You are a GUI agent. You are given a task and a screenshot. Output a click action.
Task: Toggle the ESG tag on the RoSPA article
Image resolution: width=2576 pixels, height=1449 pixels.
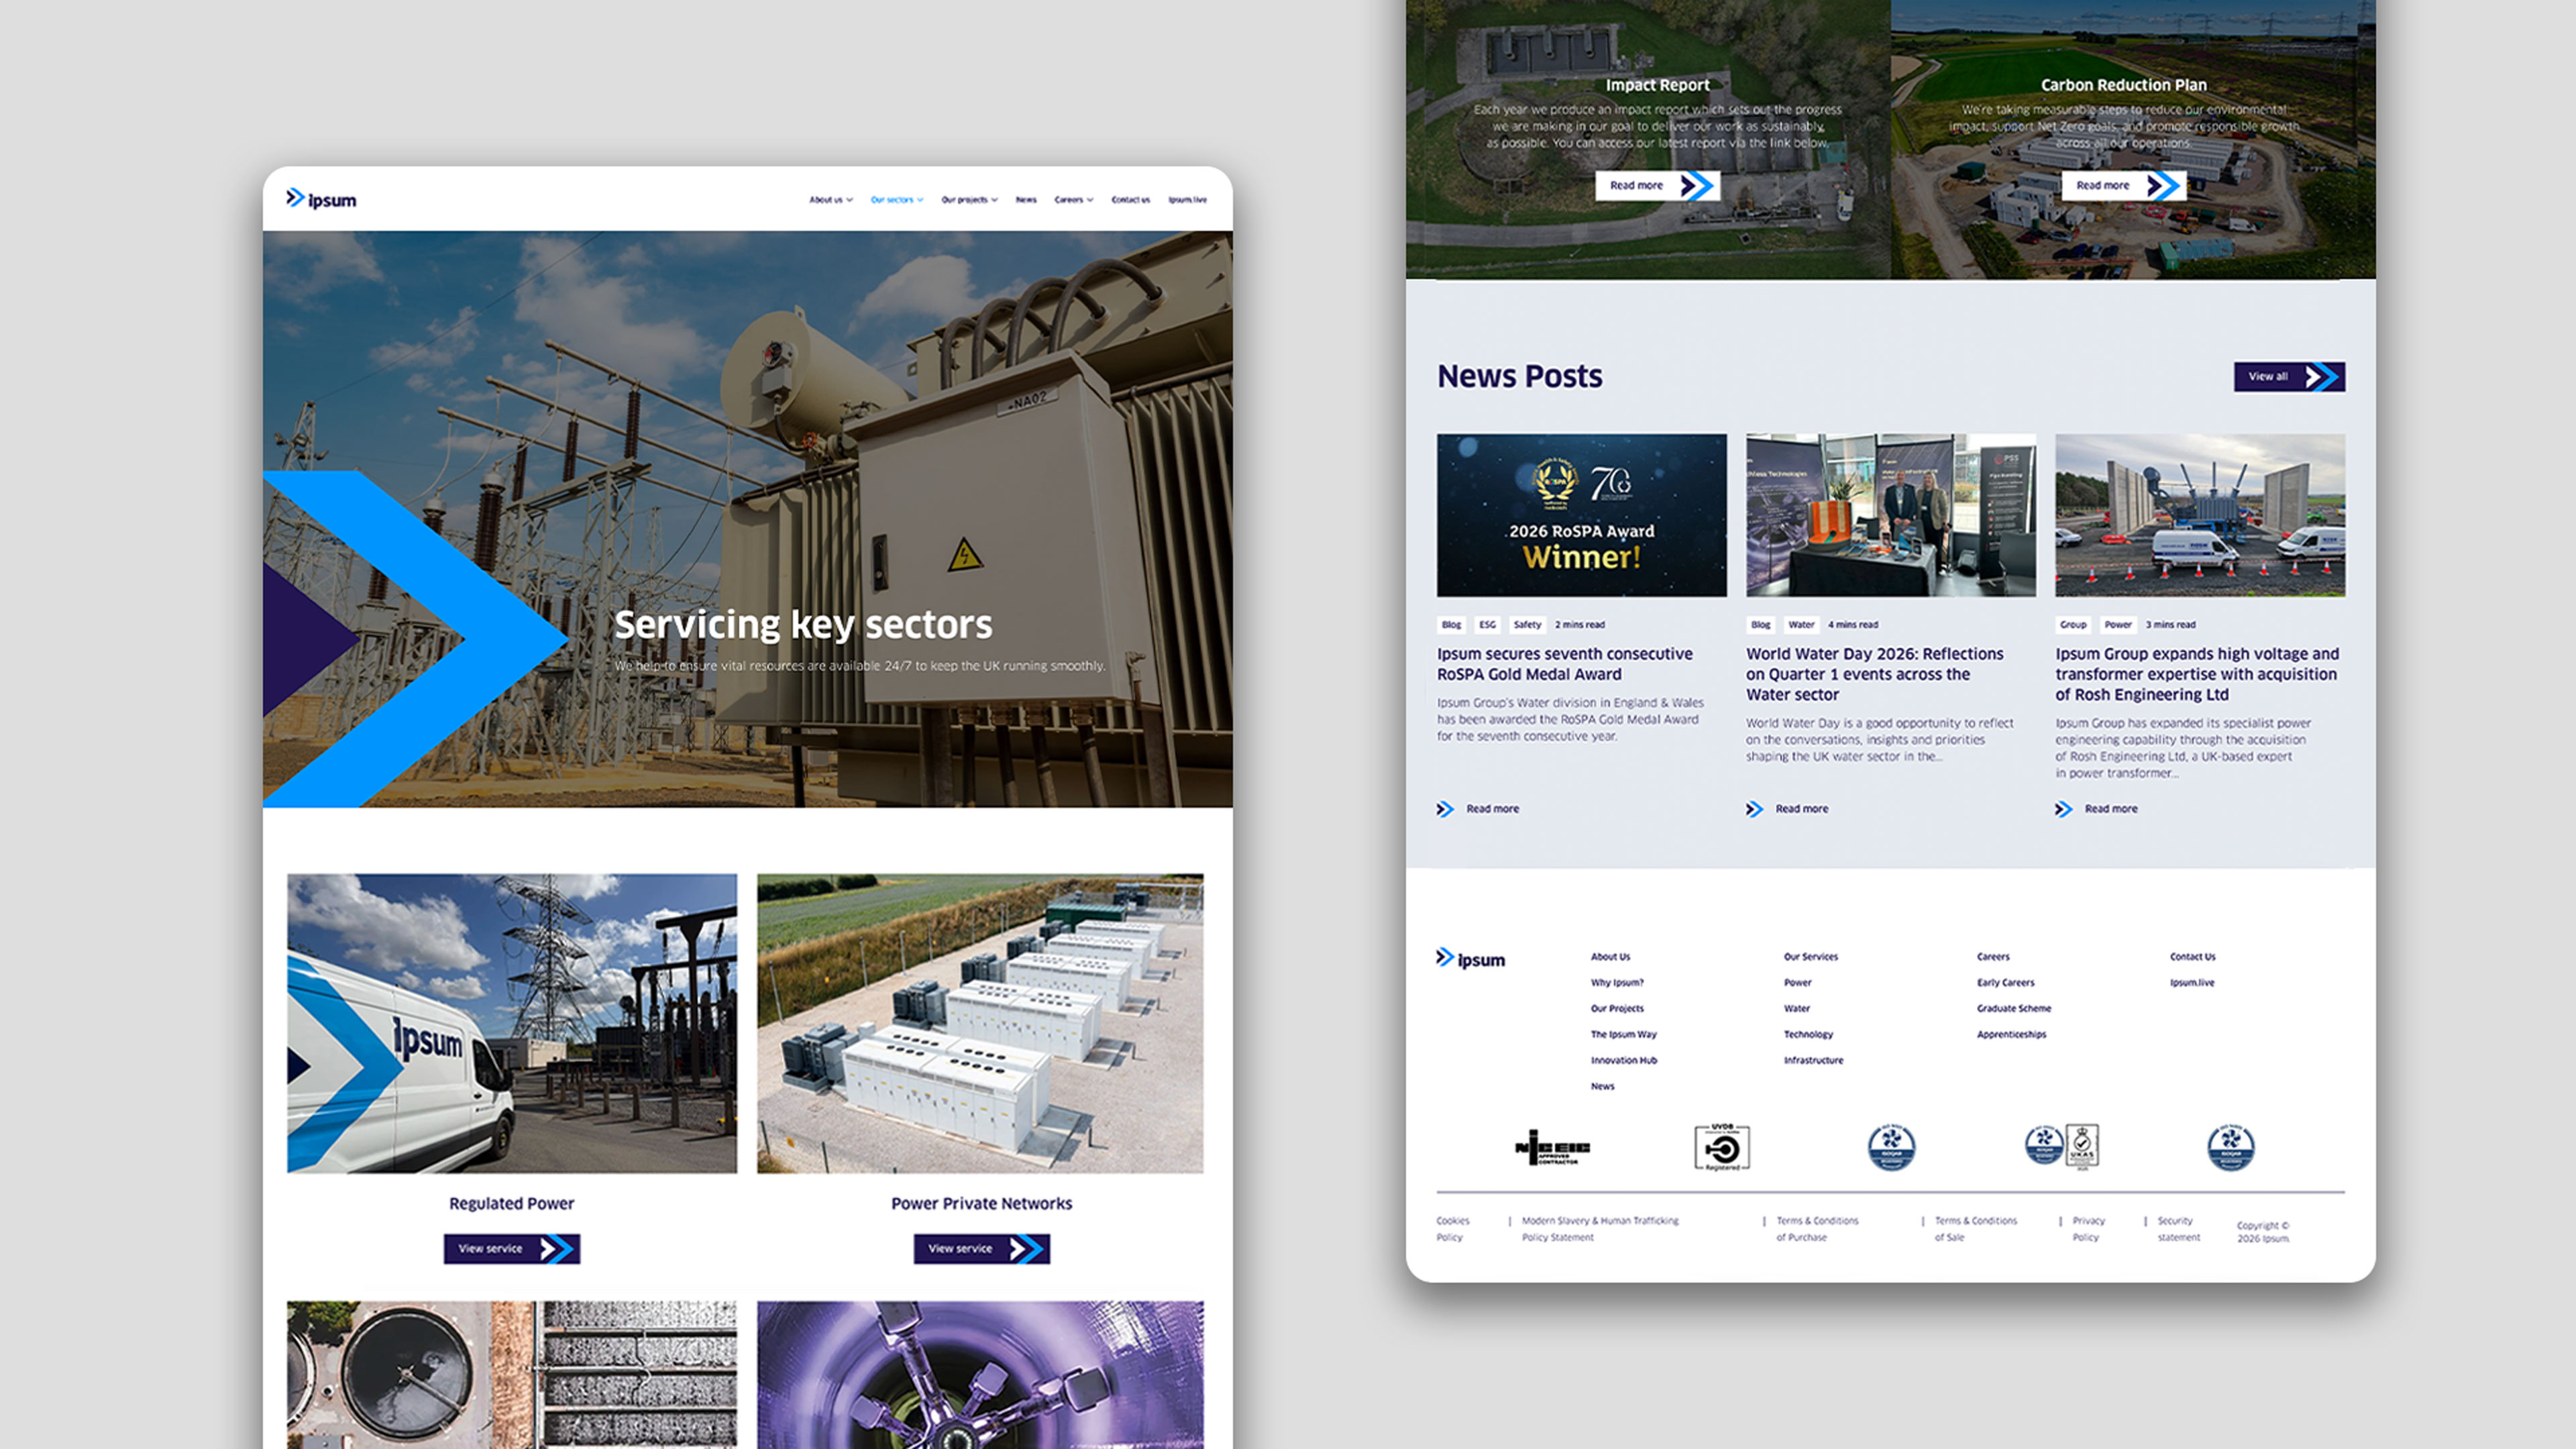(1487, 624)
